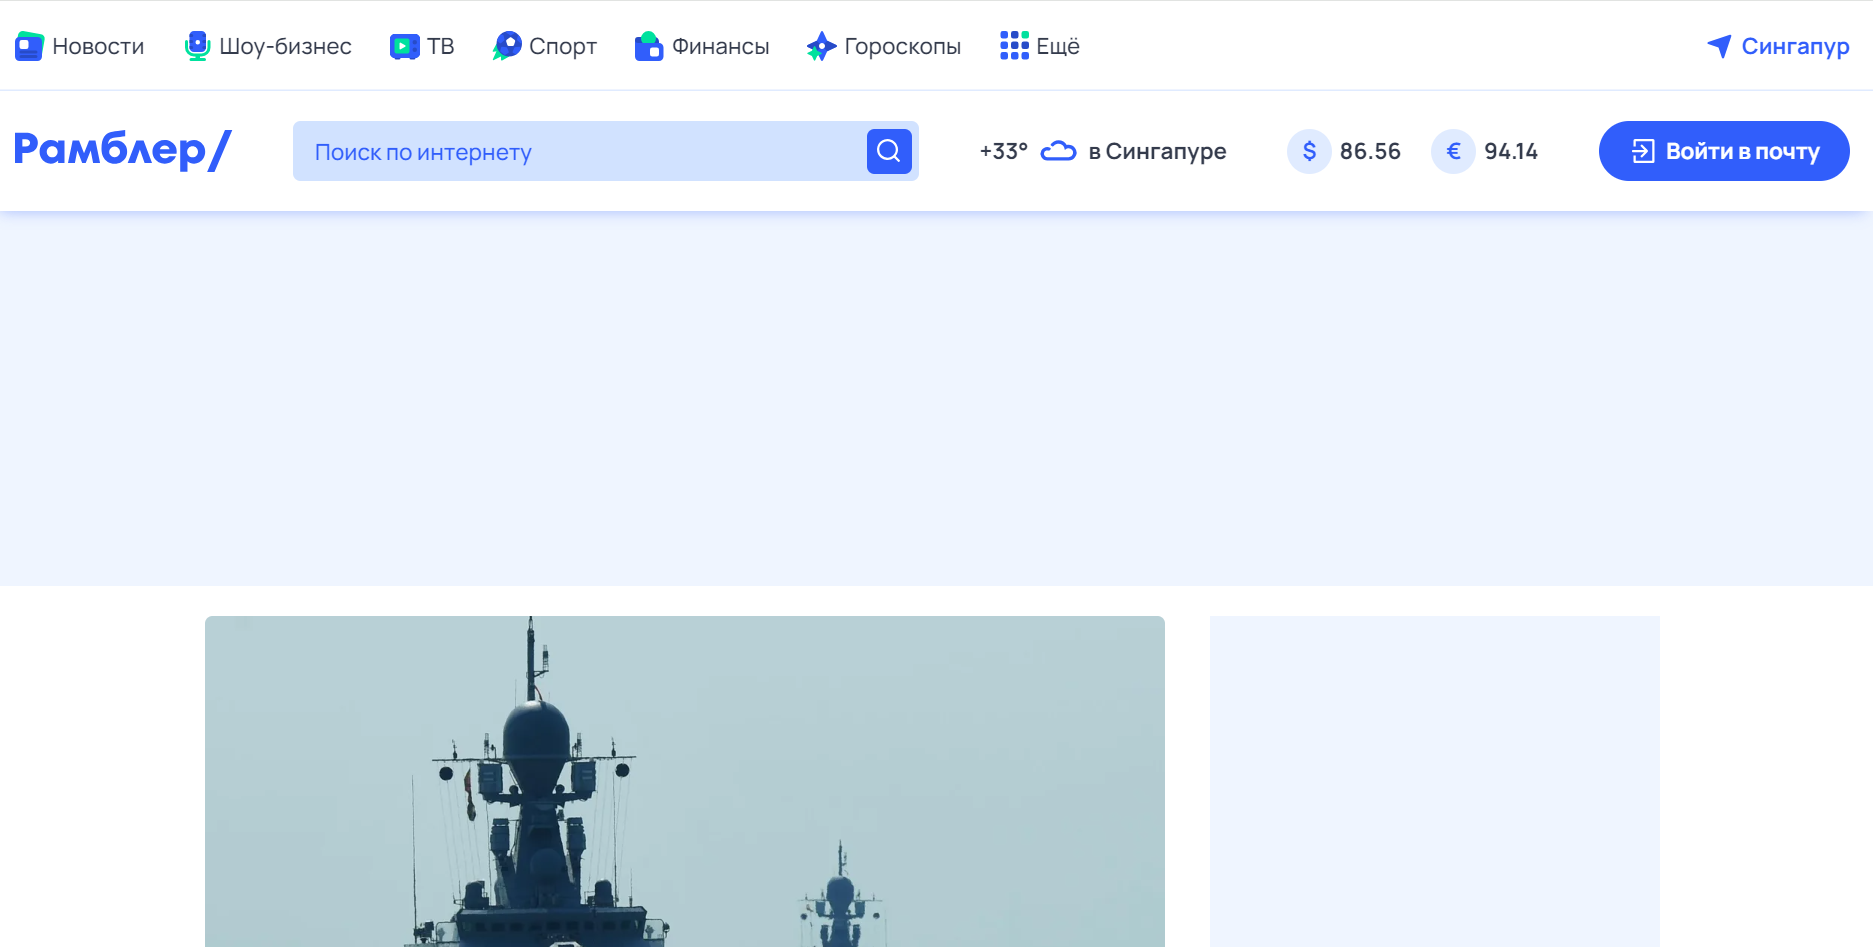This screenshot has height=947, width=1873.
Task: Click the Финансы wallet icon
Action: pyautogui.click(x=649, y=46)
